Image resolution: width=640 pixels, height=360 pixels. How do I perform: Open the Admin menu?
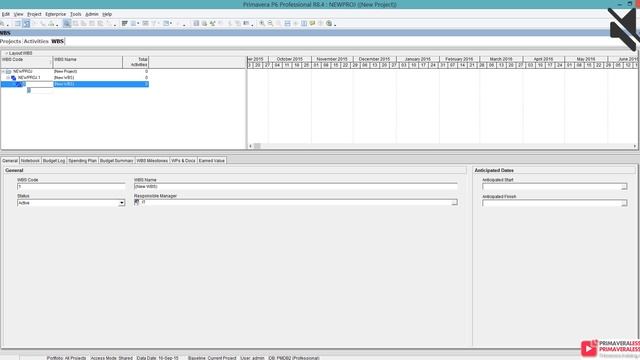[x=92, y=14]
